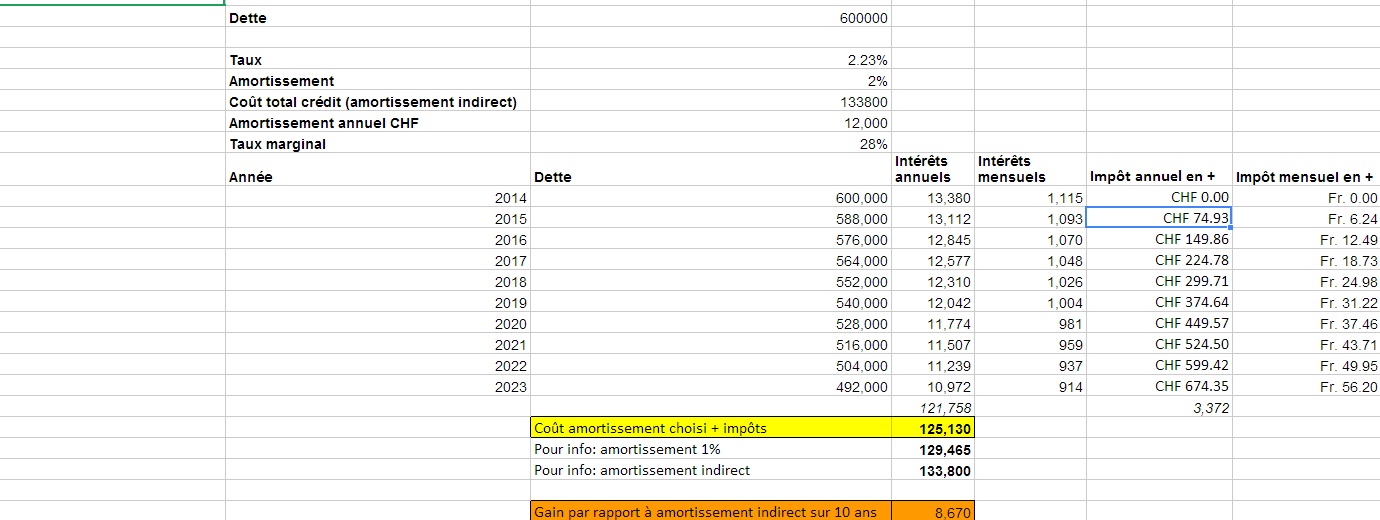Screen dimensions: 1380x520
Task: Select the orange 8,670 cell
Action: coord(932,511)
